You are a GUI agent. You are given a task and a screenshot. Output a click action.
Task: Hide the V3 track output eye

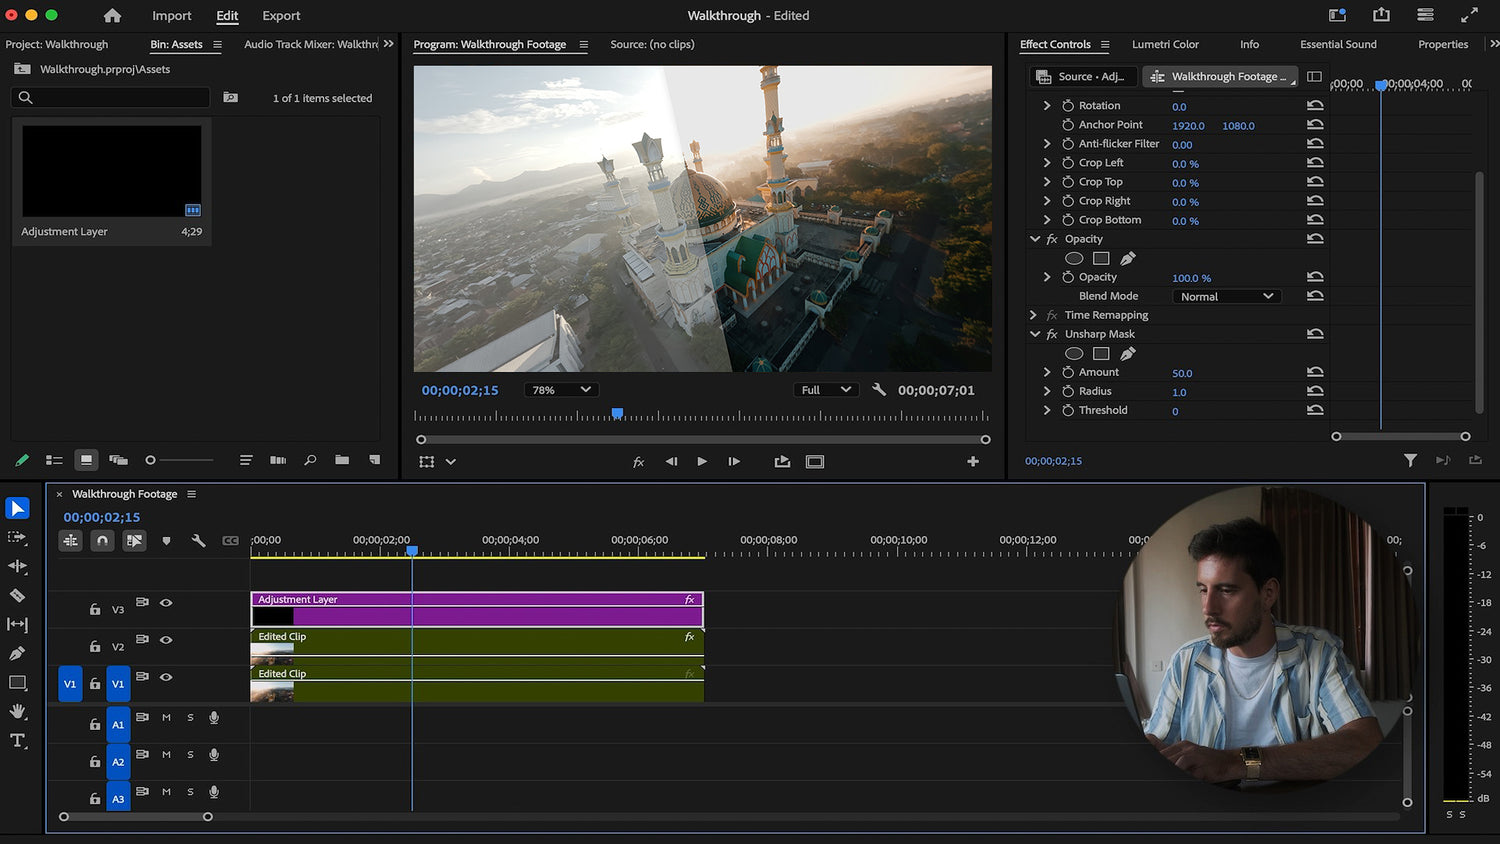point(166,603)
